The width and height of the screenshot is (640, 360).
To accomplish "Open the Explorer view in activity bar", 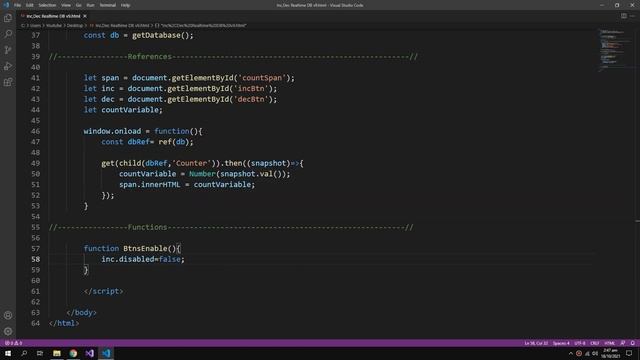I will (8, 18).
